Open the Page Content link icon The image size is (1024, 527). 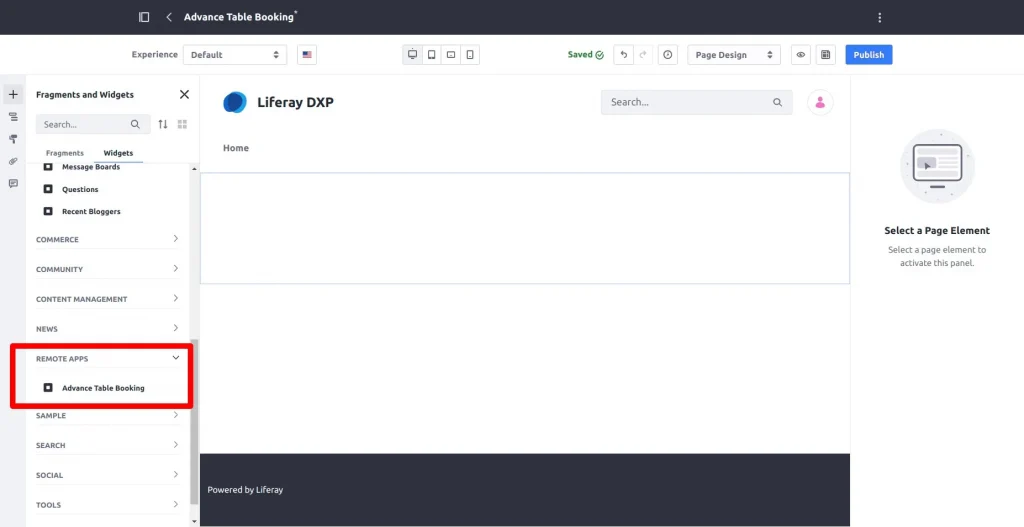[13, 161]
